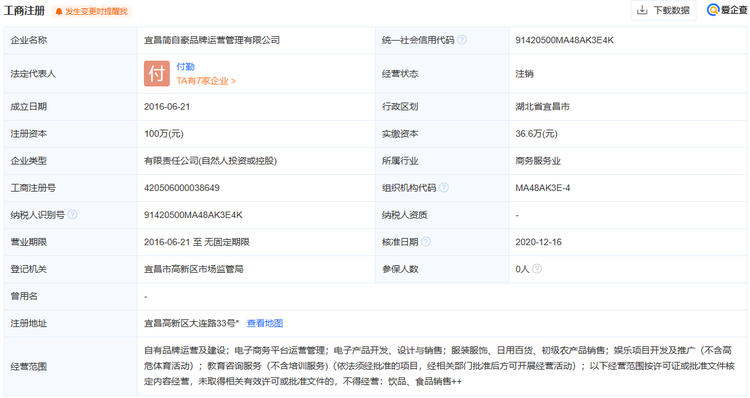Click the 爱企查 logo icon
This screenshot has height=398, width=750.
pyautogui.click(x=713, y=10)
